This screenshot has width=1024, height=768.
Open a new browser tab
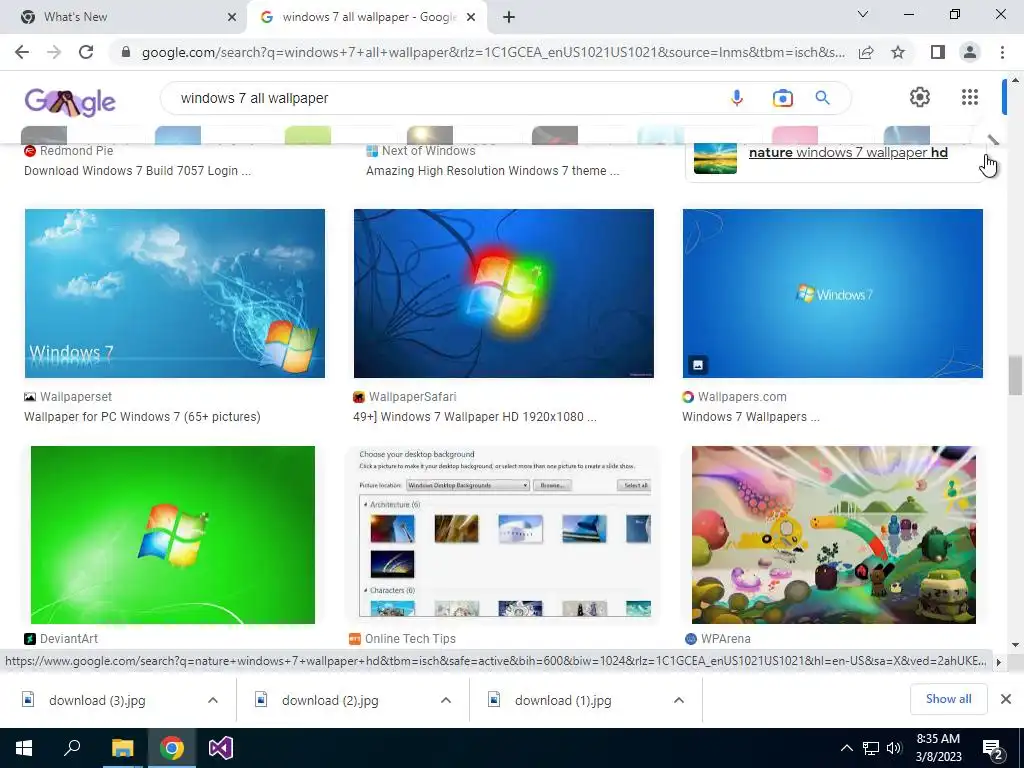(509, 17)
